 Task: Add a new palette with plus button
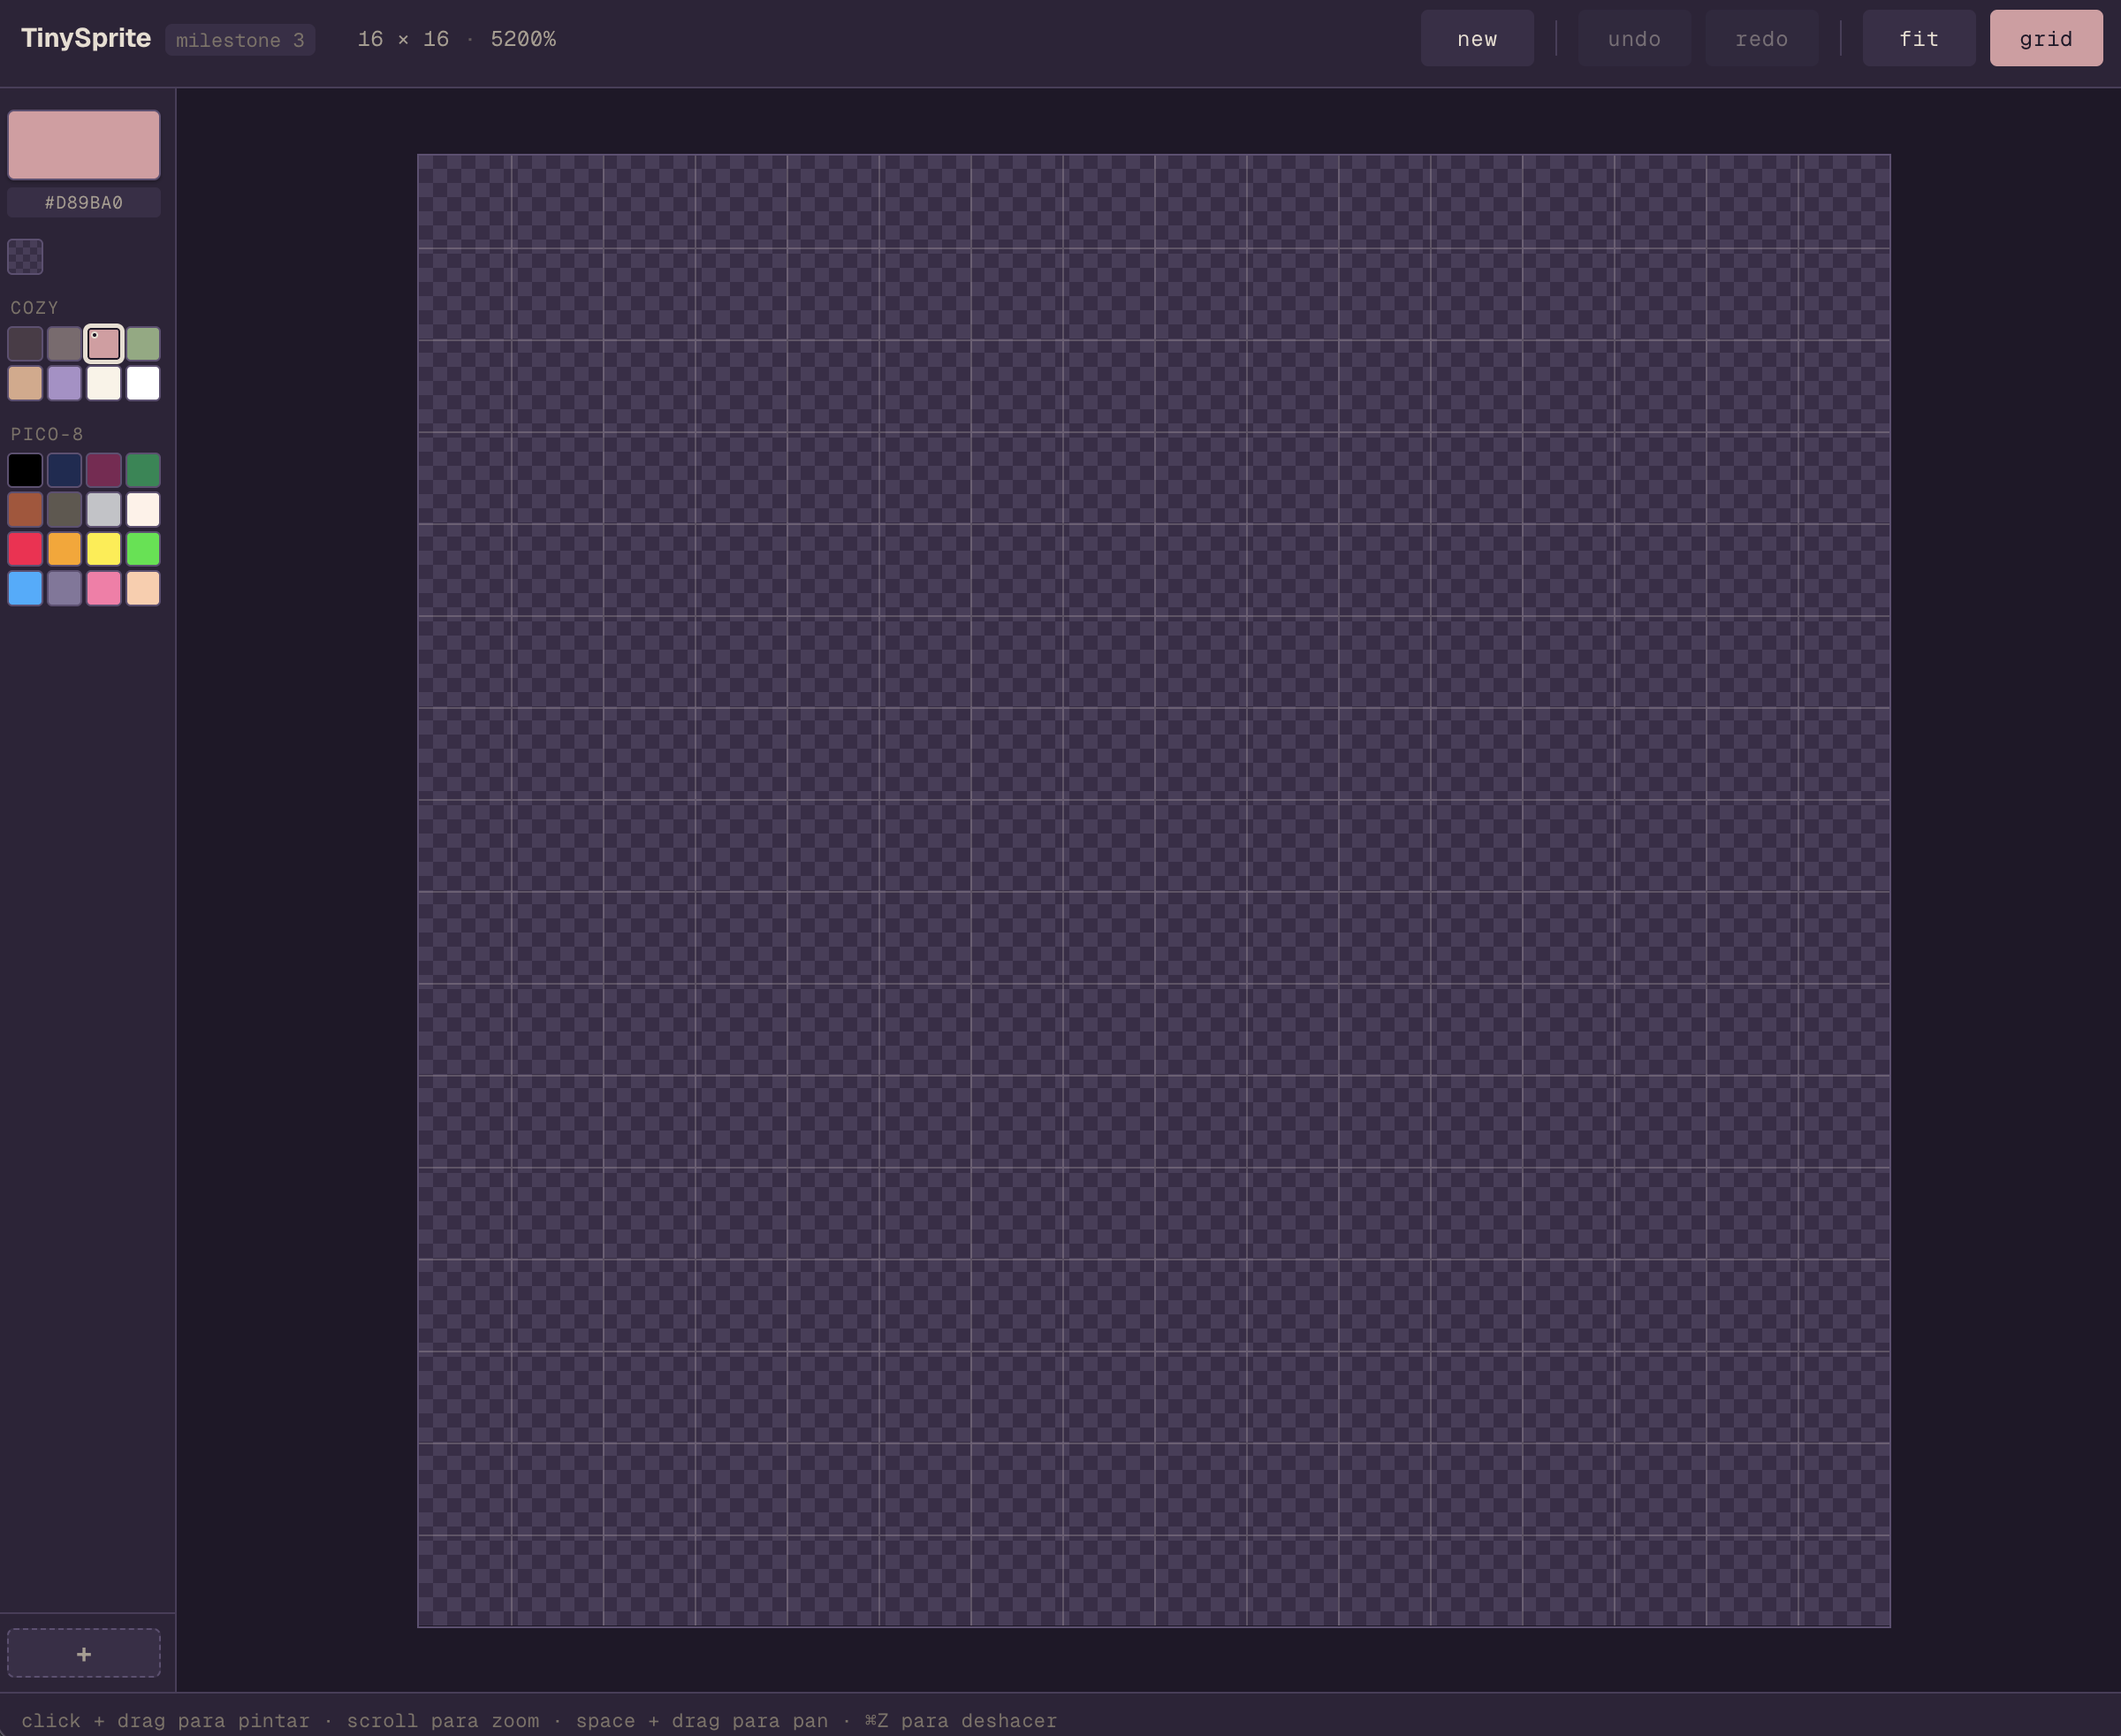click(84, 1654)
